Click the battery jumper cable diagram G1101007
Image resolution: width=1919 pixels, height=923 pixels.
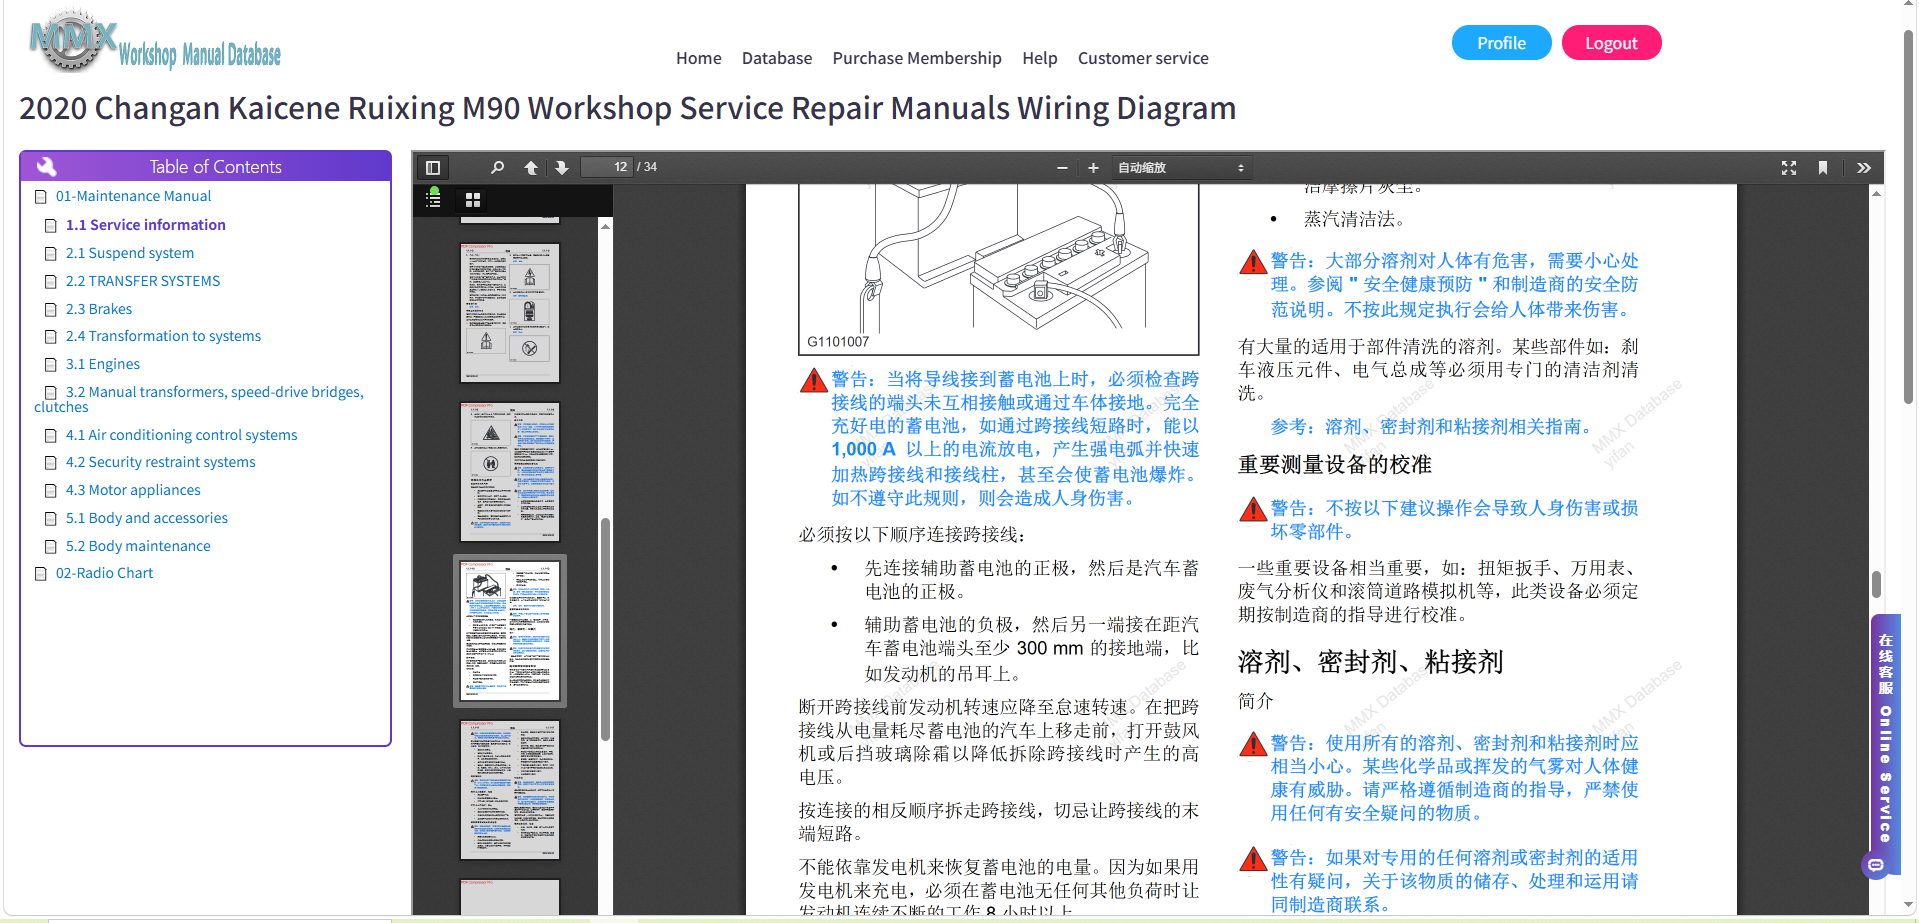998,269
